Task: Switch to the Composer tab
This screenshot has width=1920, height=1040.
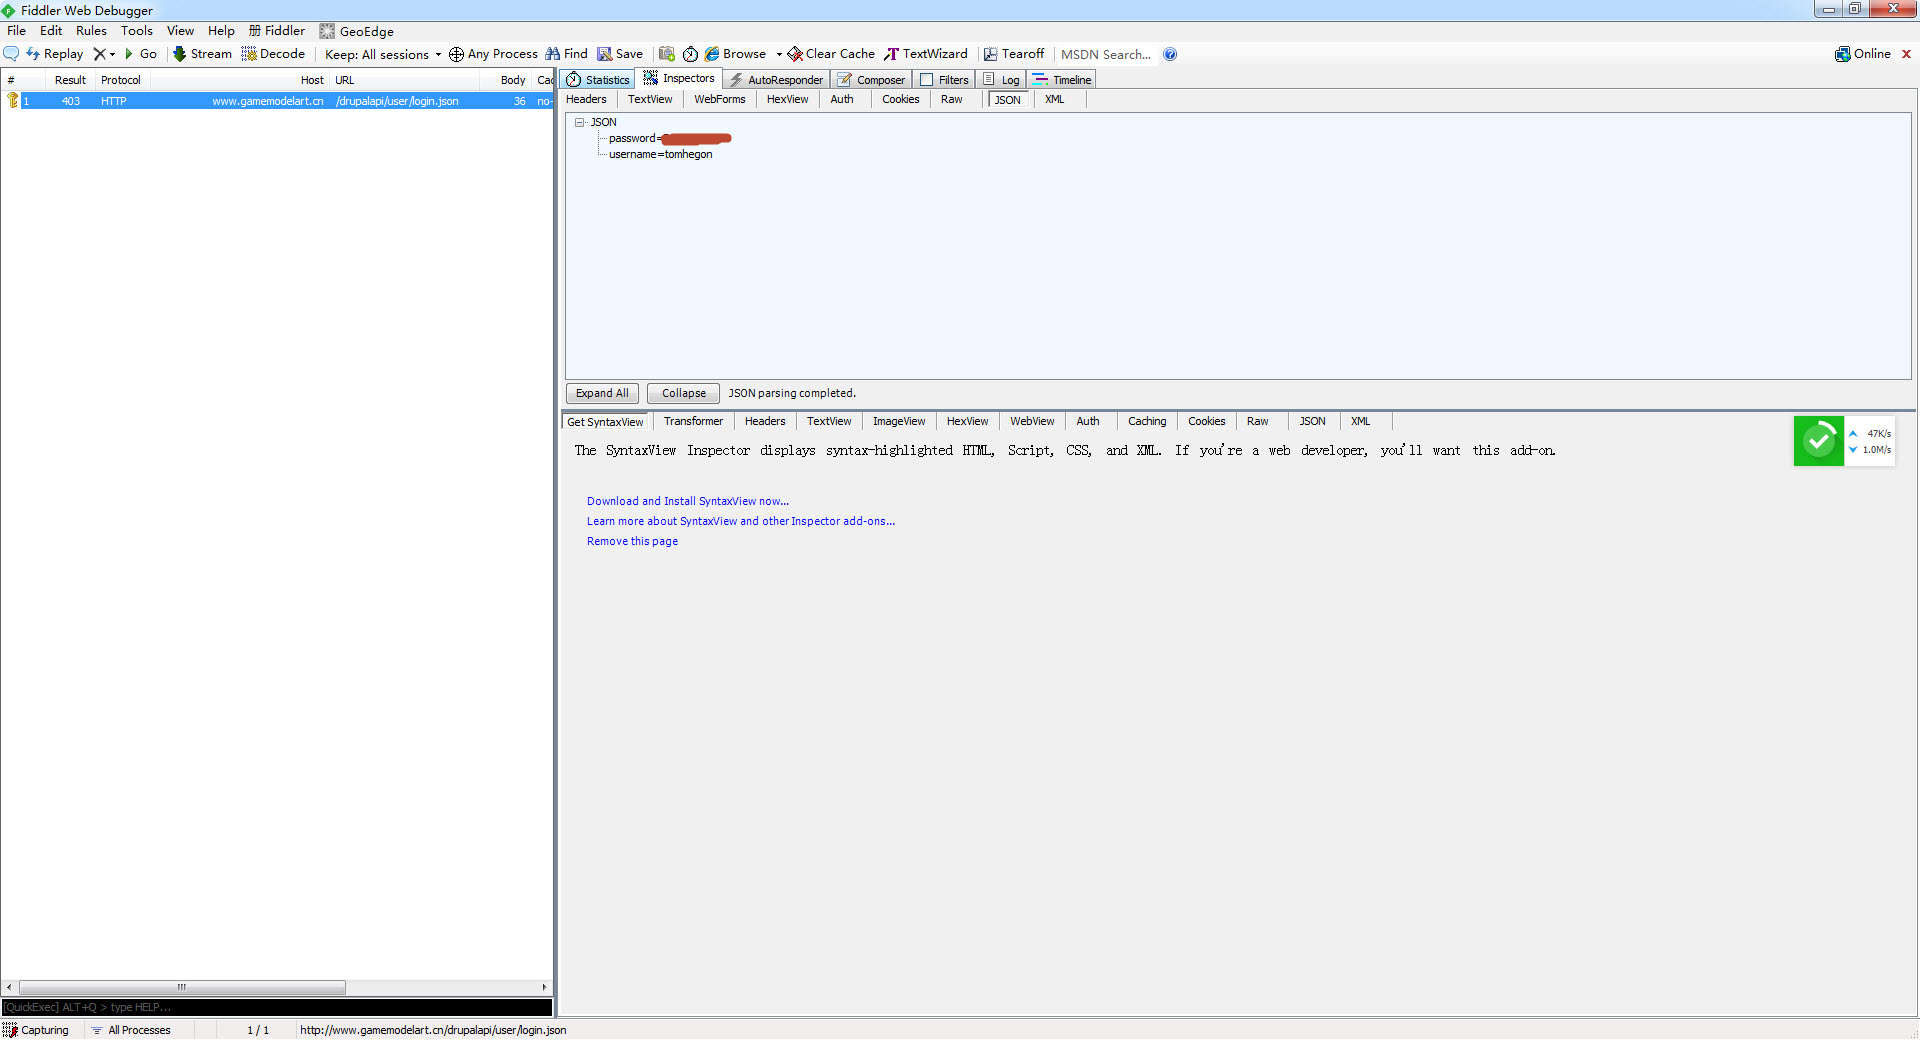Action: [871, 80]
